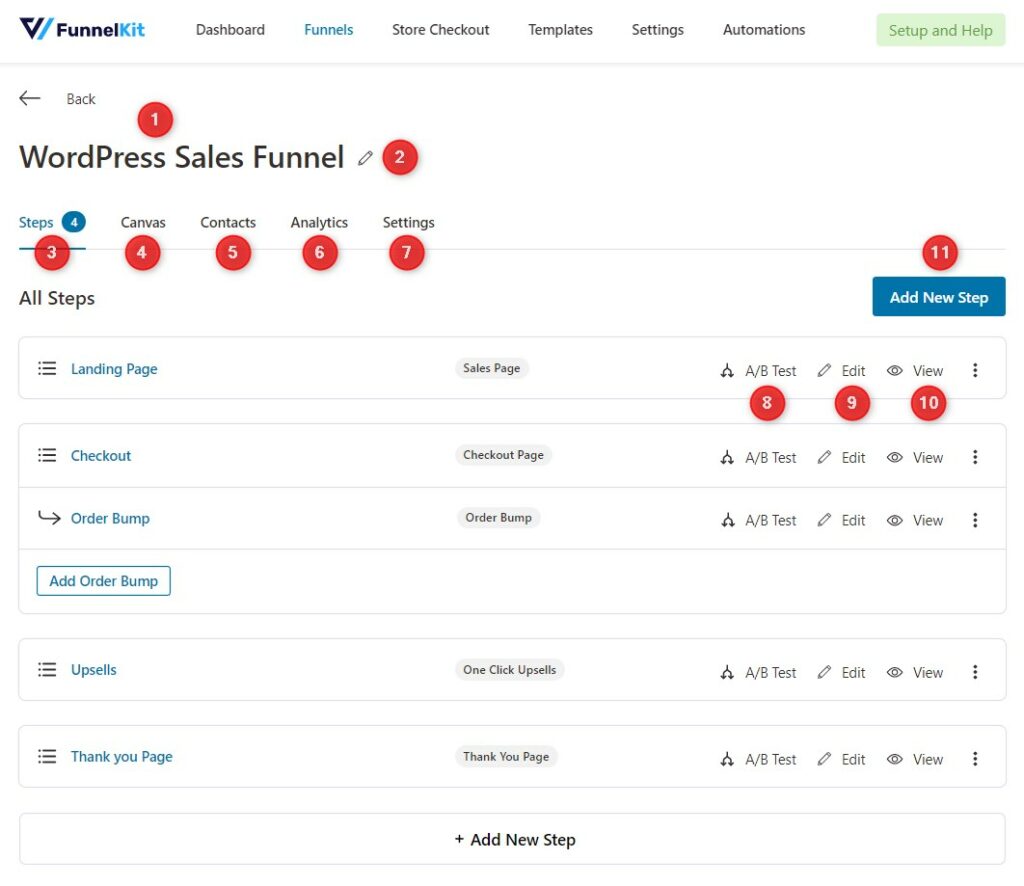The image size is (1024, 886).
Task: Click the FunnelKit logo
Action: pyautogui.click(x=82, y=29)
